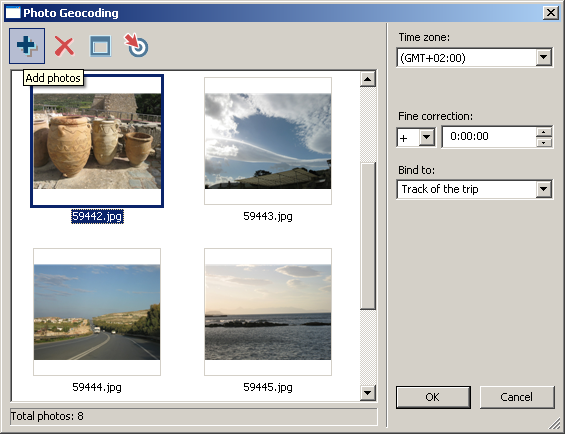The width and height of the screenshot is (565, 434).
Task: Click the photo list scroll down arrow
Action: coord(368,393)
